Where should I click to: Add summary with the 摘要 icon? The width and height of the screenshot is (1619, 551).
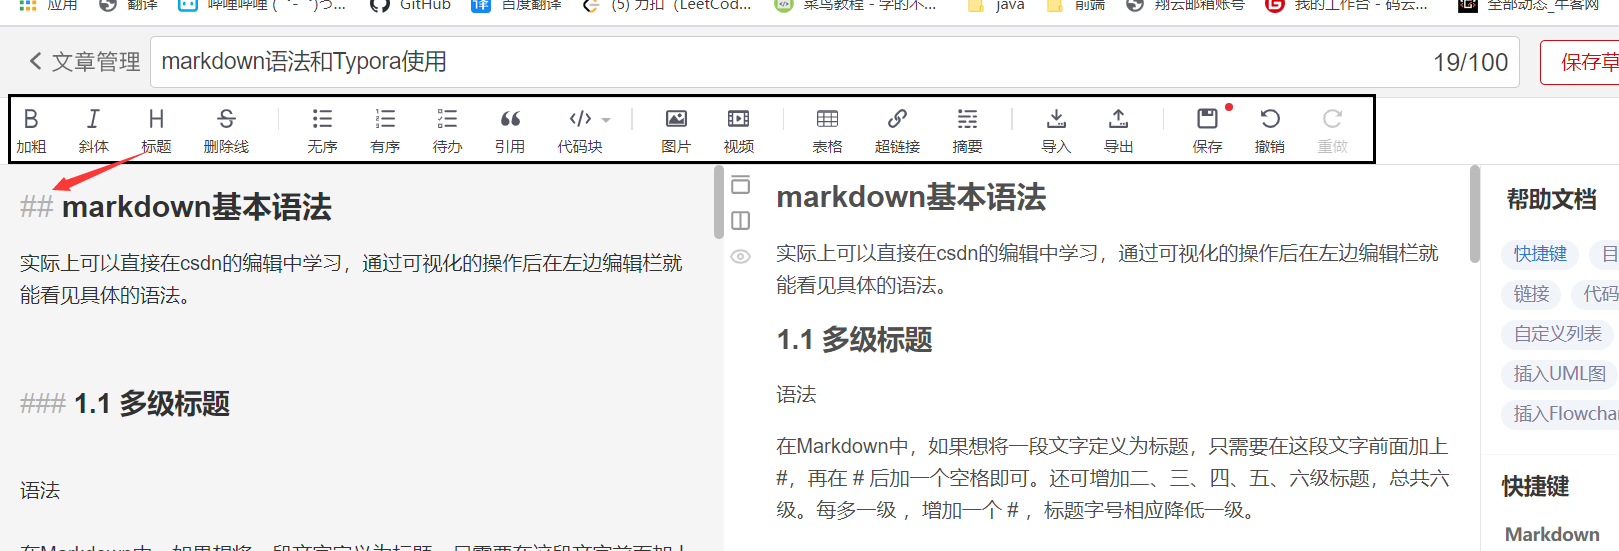point(967,130)
